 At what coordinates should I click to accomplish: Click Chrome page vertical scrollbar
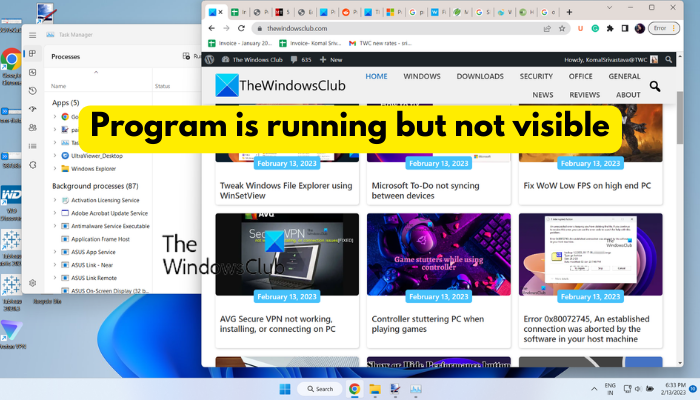(x=680, y=118)
